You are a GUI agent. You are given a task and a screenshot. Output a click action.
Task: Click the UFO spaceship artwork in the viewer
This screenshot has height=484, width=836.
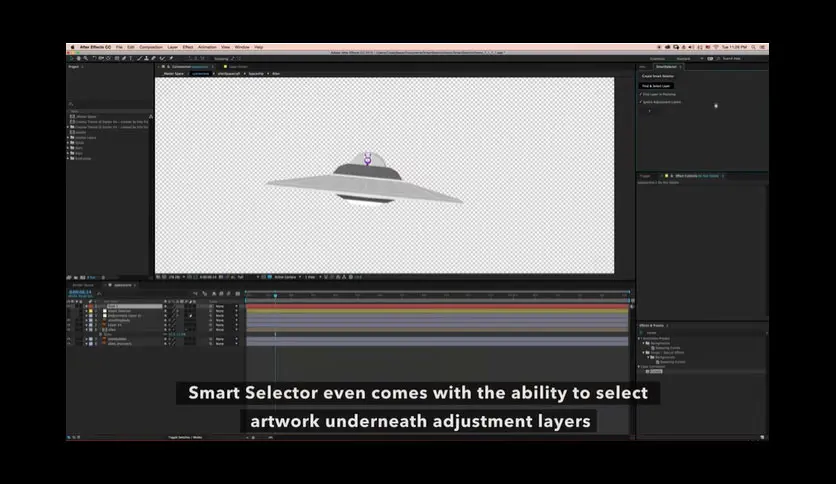click(365, 184)
